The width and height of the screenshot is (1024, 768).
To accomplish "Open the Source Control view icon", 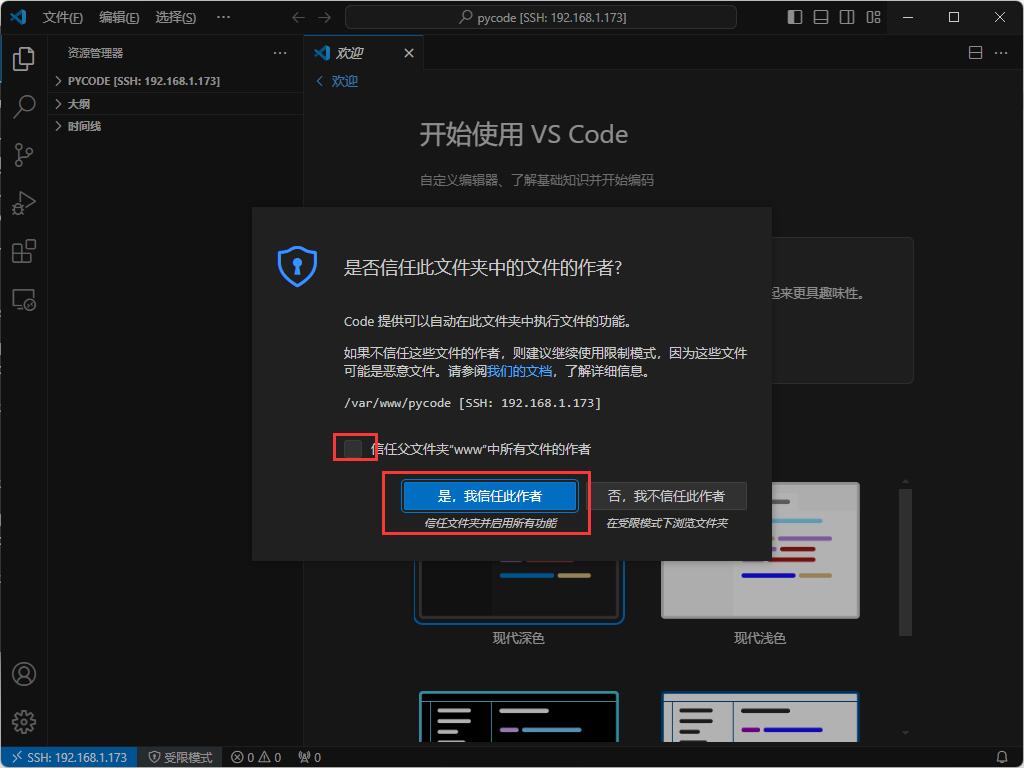I will click(x=24, y=155).
